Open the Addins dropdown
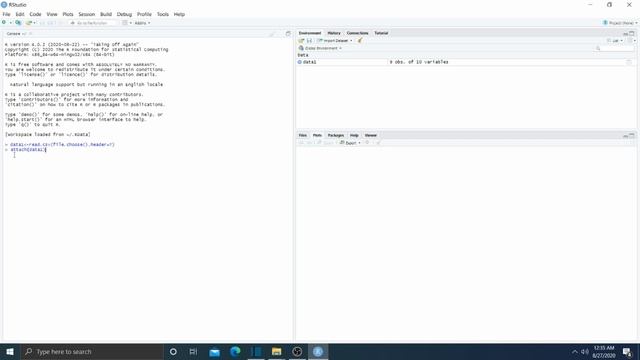 [x=142, y=23]
